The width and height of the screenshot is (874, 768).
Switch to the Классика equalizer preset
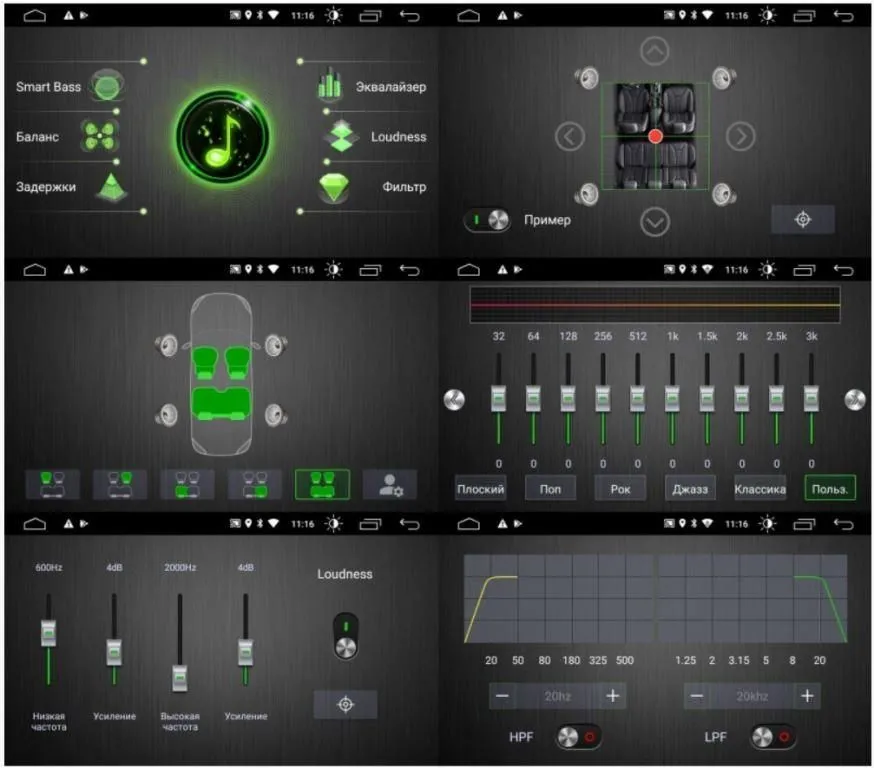(x=760, y=488)
